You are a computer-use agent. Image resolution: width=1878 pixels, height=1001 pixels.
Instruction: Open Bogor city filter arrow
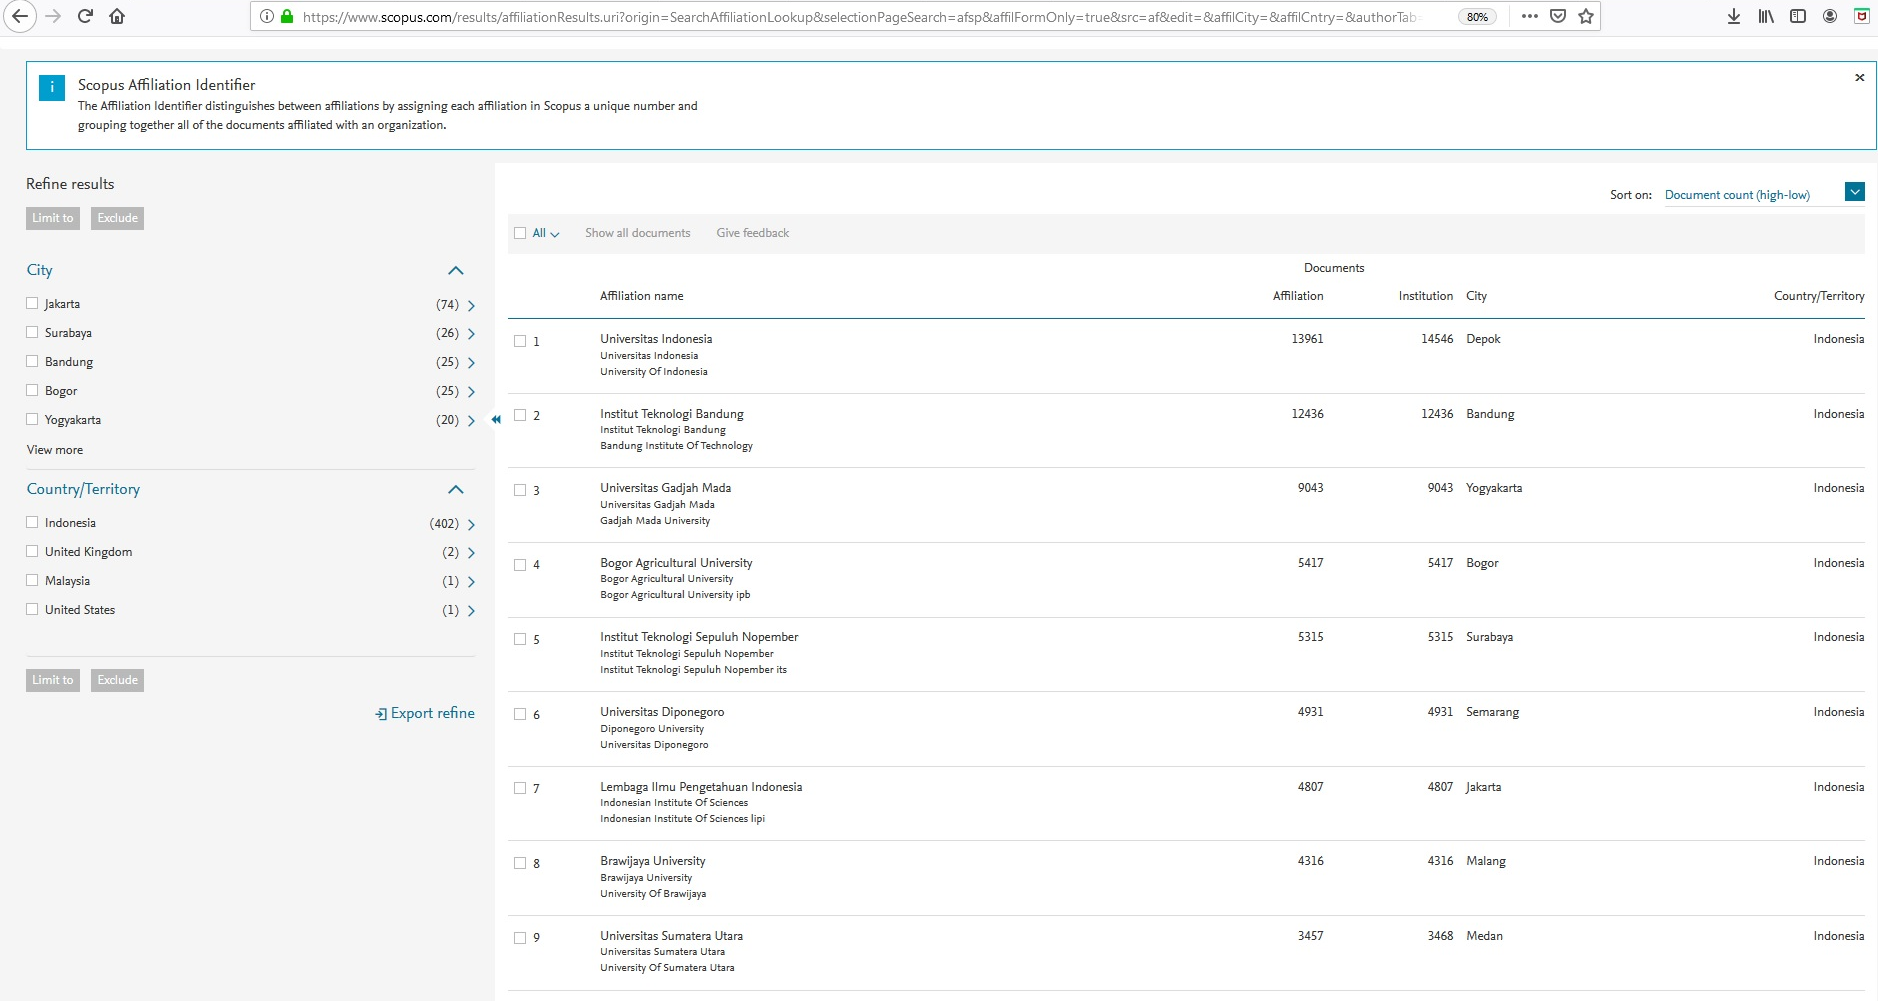pos(471,392)
